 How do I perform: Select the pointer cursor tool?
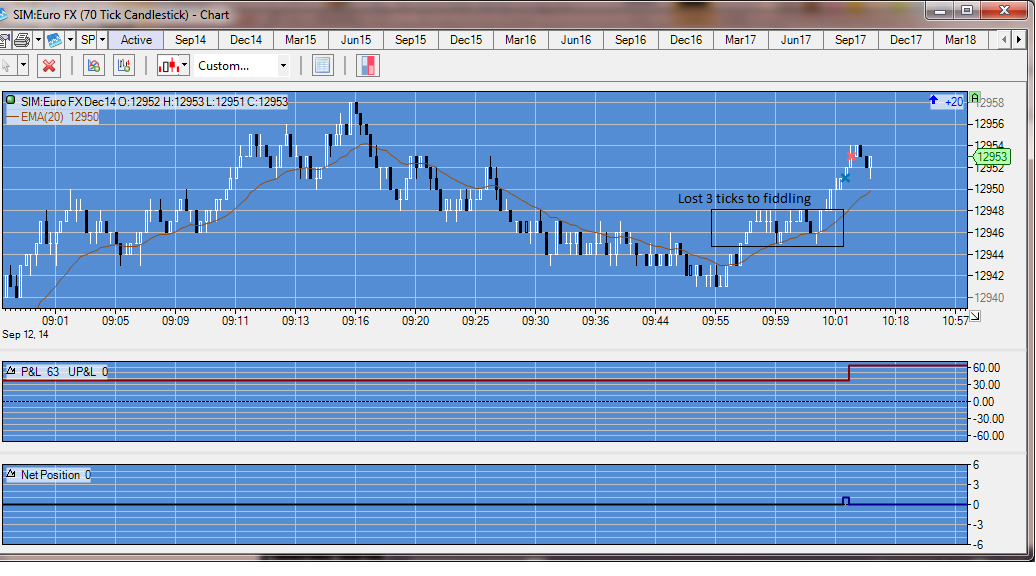point(7,65)
